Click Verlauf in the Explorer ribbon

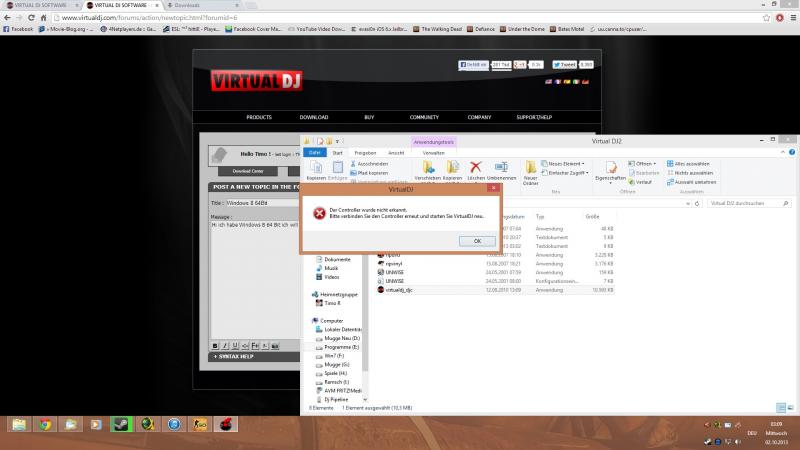coord(640,182)
